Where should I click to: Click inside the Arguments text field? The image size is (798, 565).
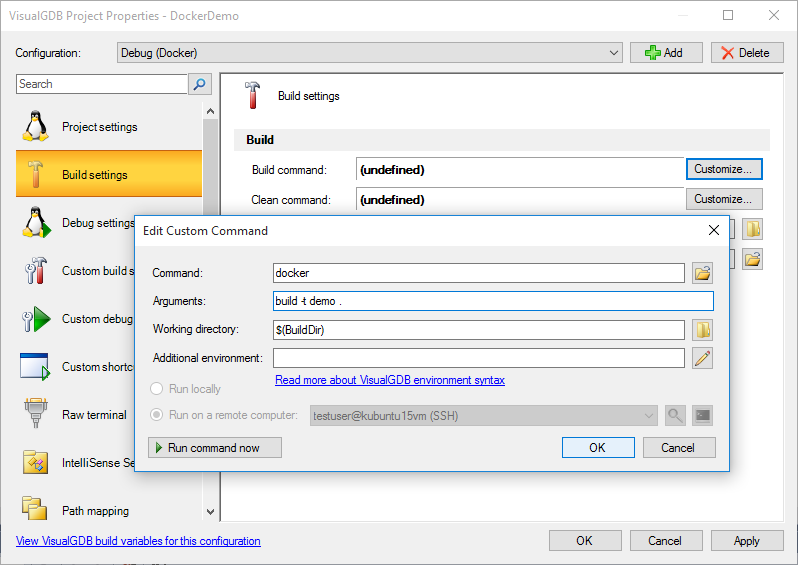pos(493,301)
